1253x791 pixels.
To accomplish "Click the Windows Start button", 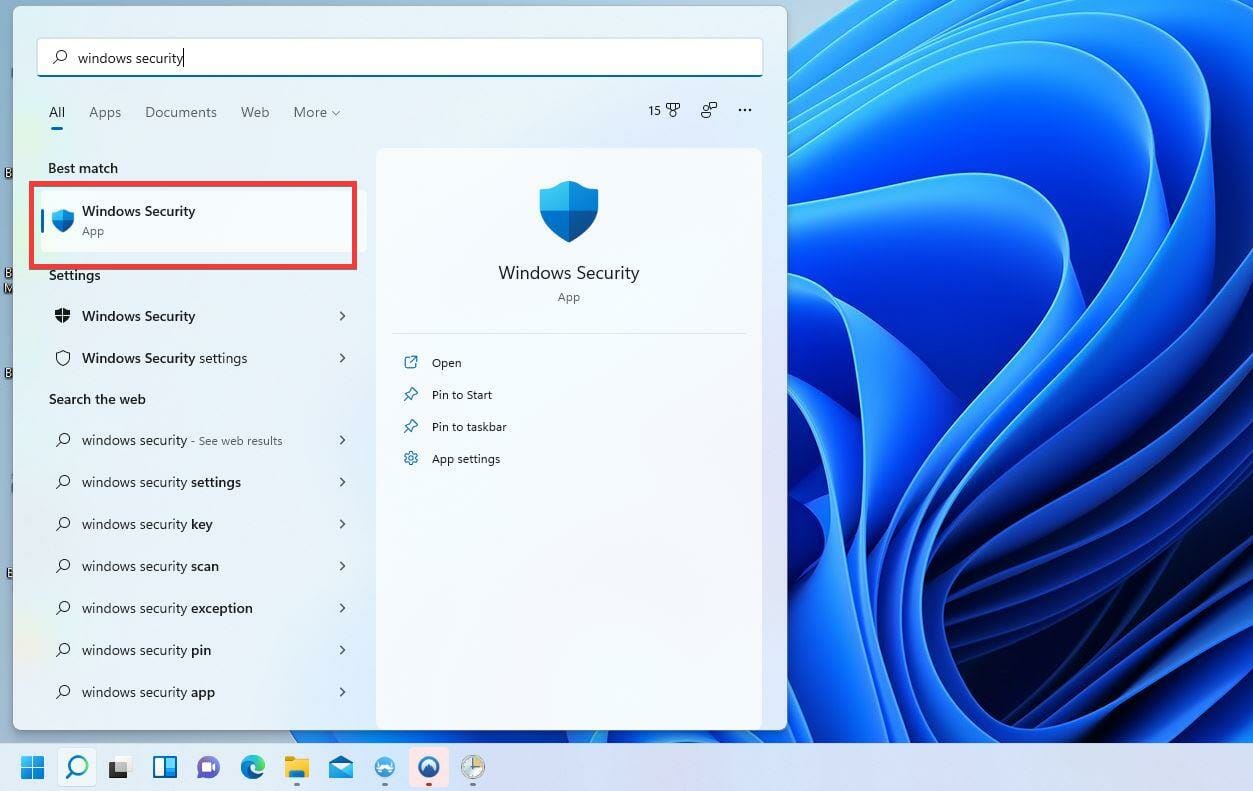I will point(32,767).
